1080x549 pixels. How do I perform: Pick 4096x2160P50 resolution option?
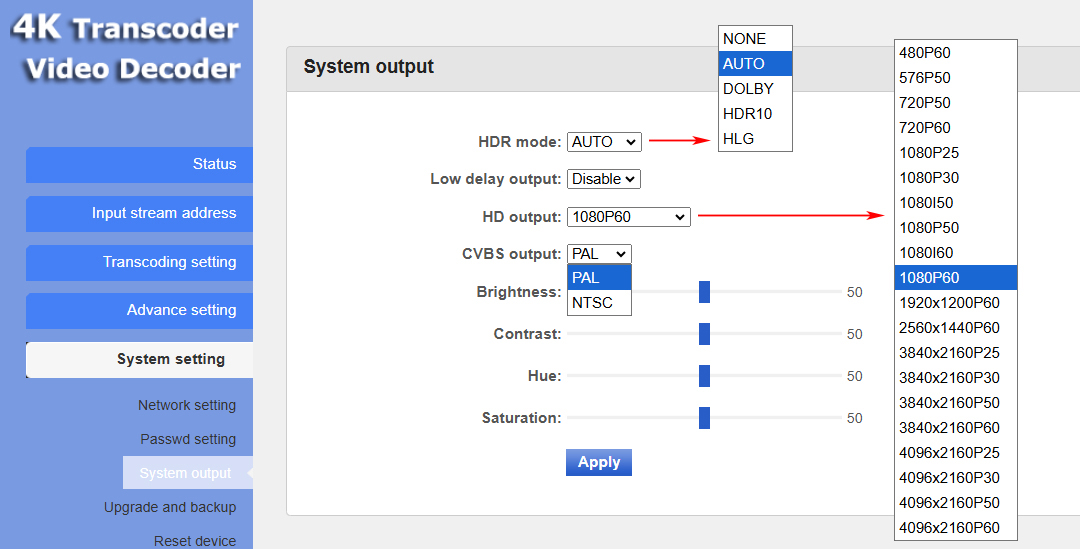tap(956, 502)
